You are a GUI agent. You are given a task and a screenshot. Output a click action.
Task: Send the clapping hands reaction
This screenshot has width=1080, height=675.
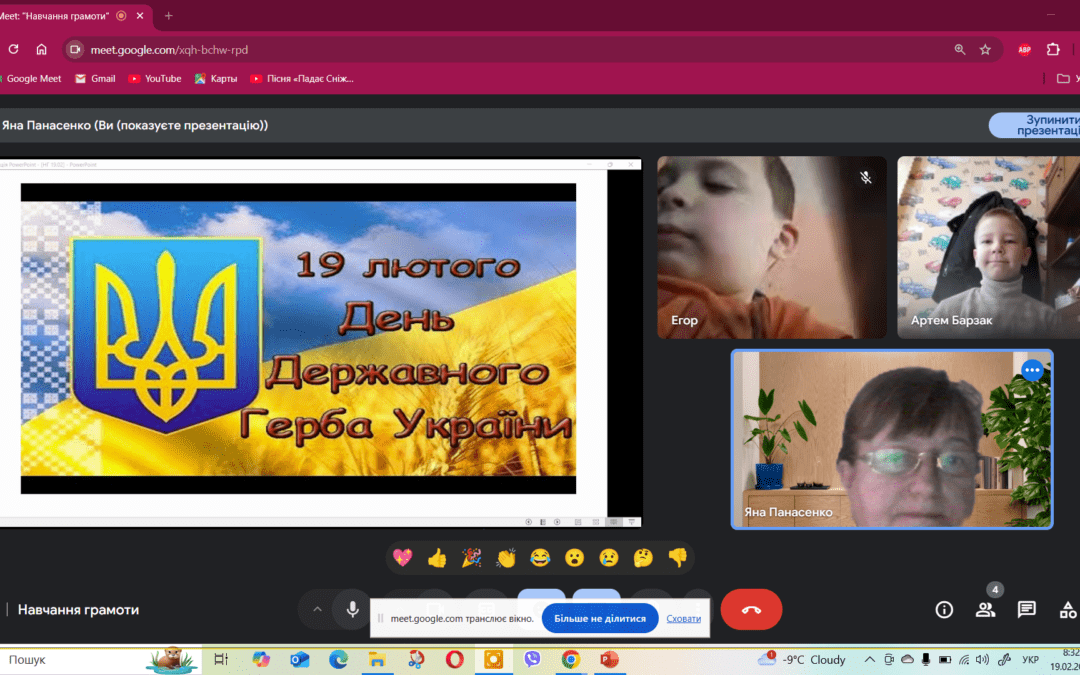(x=506, y=557)
